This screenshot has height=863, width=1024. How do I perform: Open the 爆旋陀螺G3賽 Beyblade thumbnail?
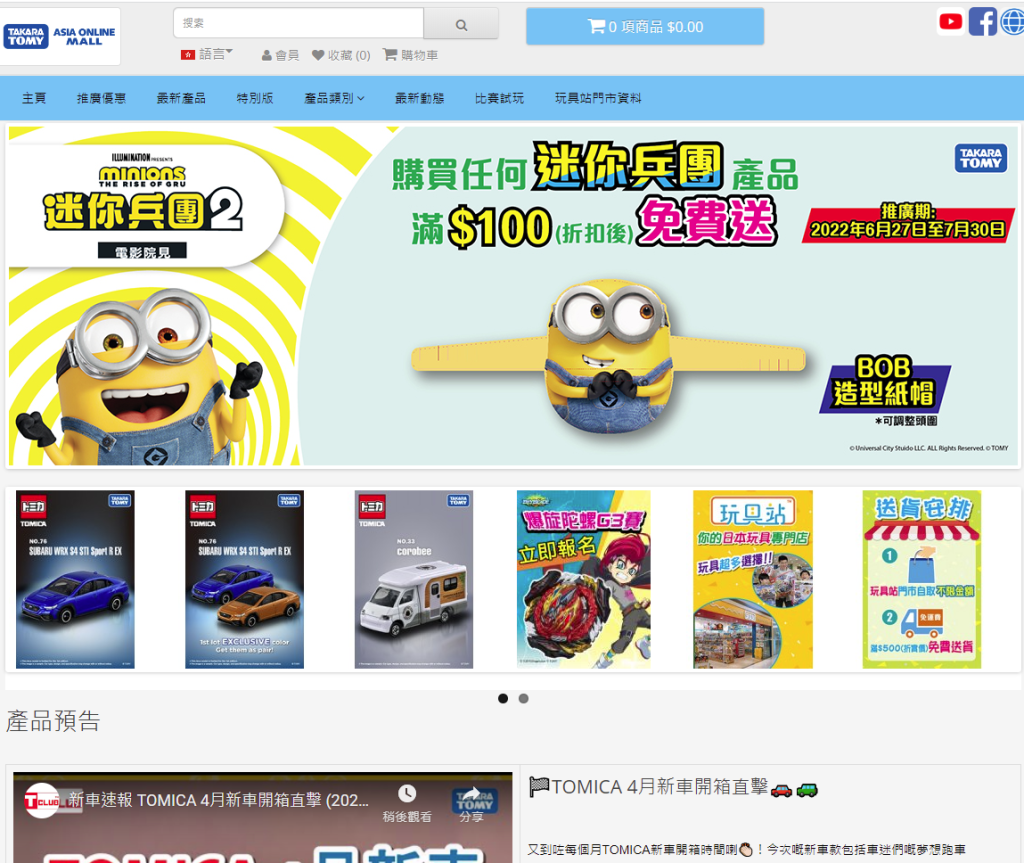click(x=583, y=579)
